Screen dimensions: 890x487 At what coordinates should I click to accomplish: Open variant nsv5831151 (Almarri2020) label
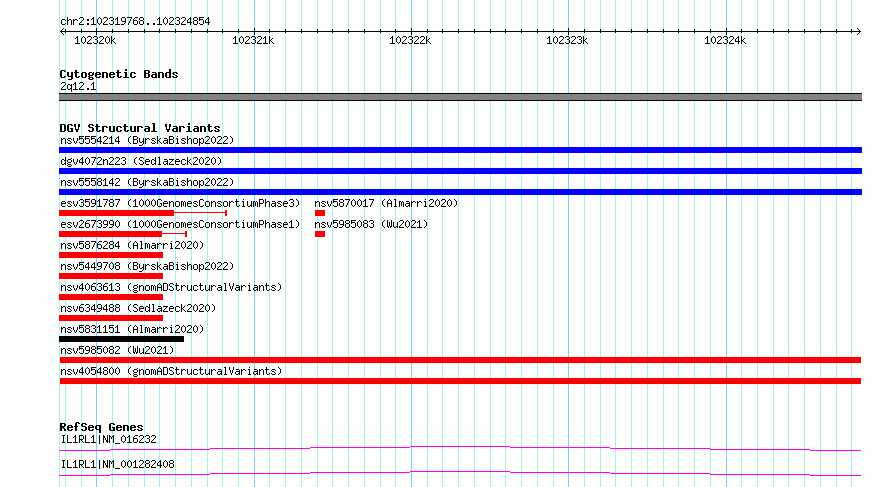pyautogui.click(x=132, y=329)
